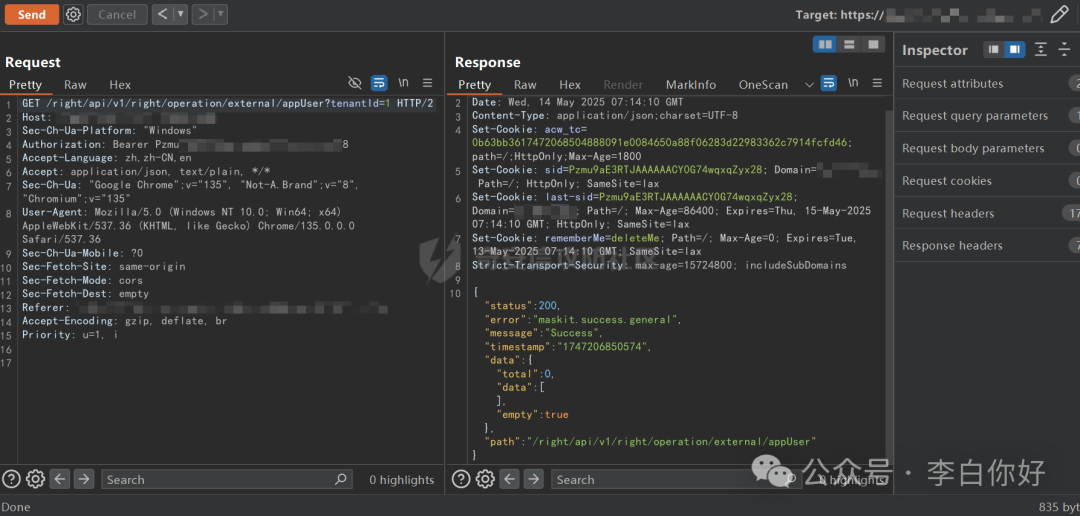This screenshot has width=1080, height=516.
Task: Go to next request with forward arrow
Action: pos(202,14)
